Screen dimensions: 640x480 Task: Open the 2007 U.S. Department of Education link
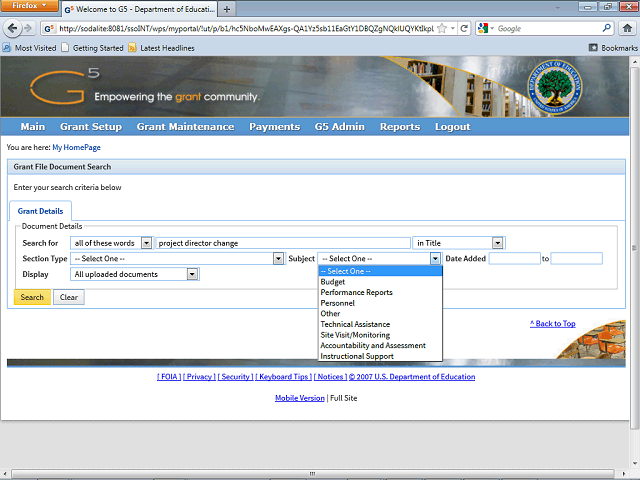click(412, 376)
